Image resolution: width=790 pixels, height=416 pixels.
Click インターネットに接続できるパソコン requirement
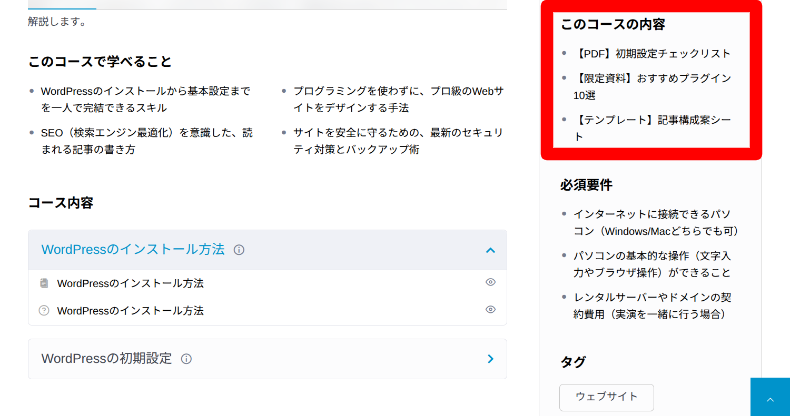click(x=655, y=223)
